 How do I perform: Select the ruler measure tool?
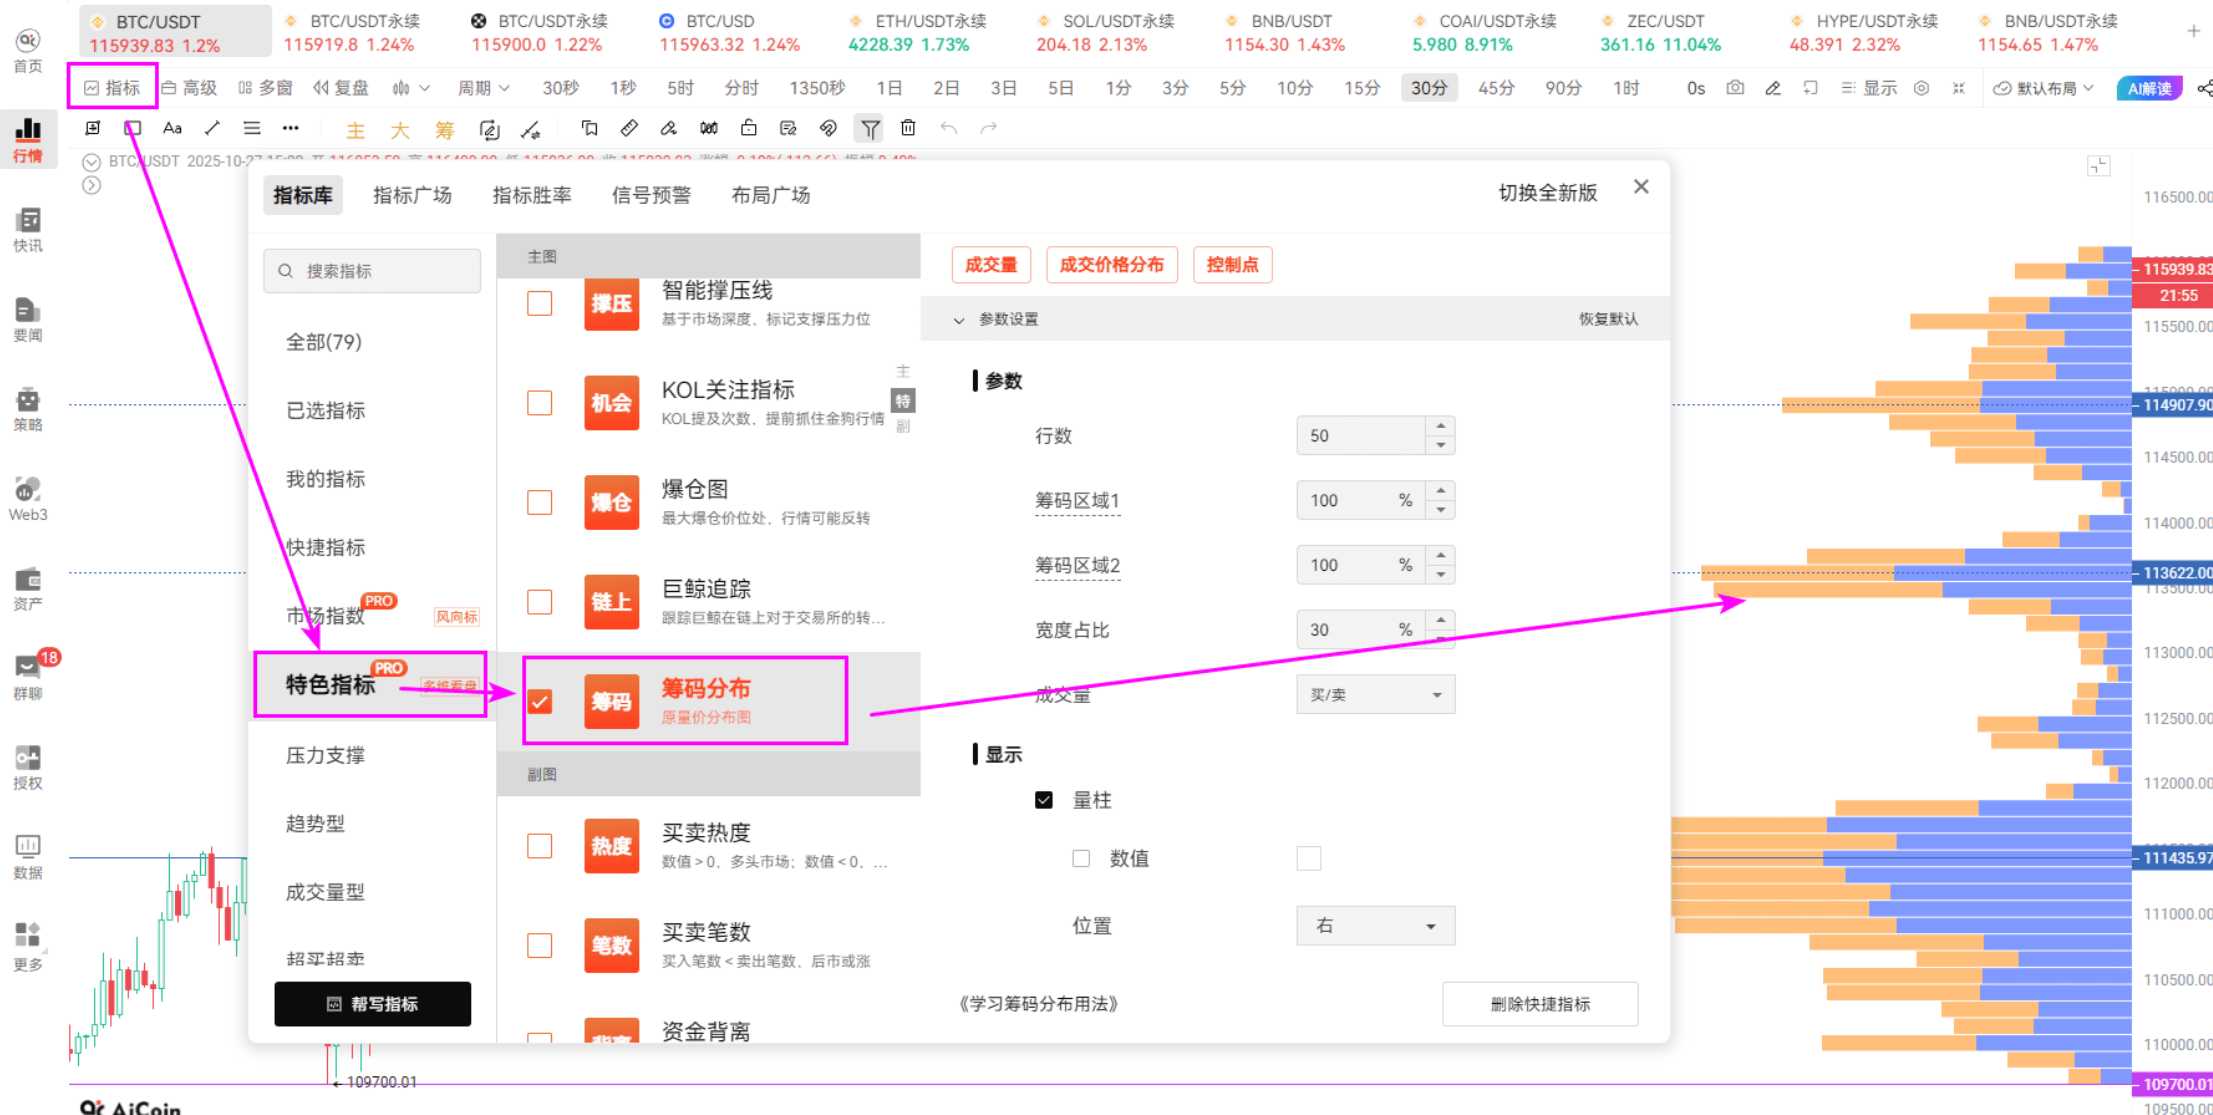(x=629, y=128)
